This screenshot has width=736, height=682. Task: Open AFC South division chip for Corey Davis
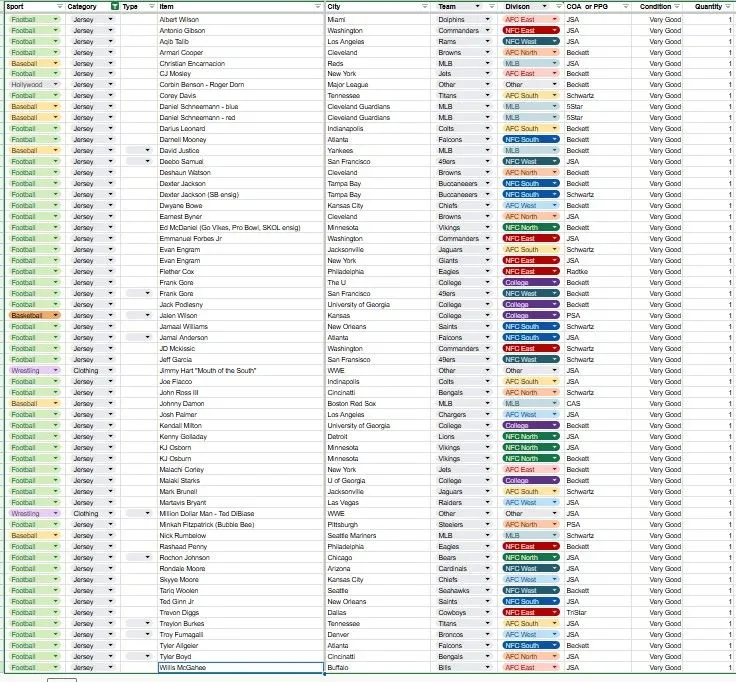(531, 95)
